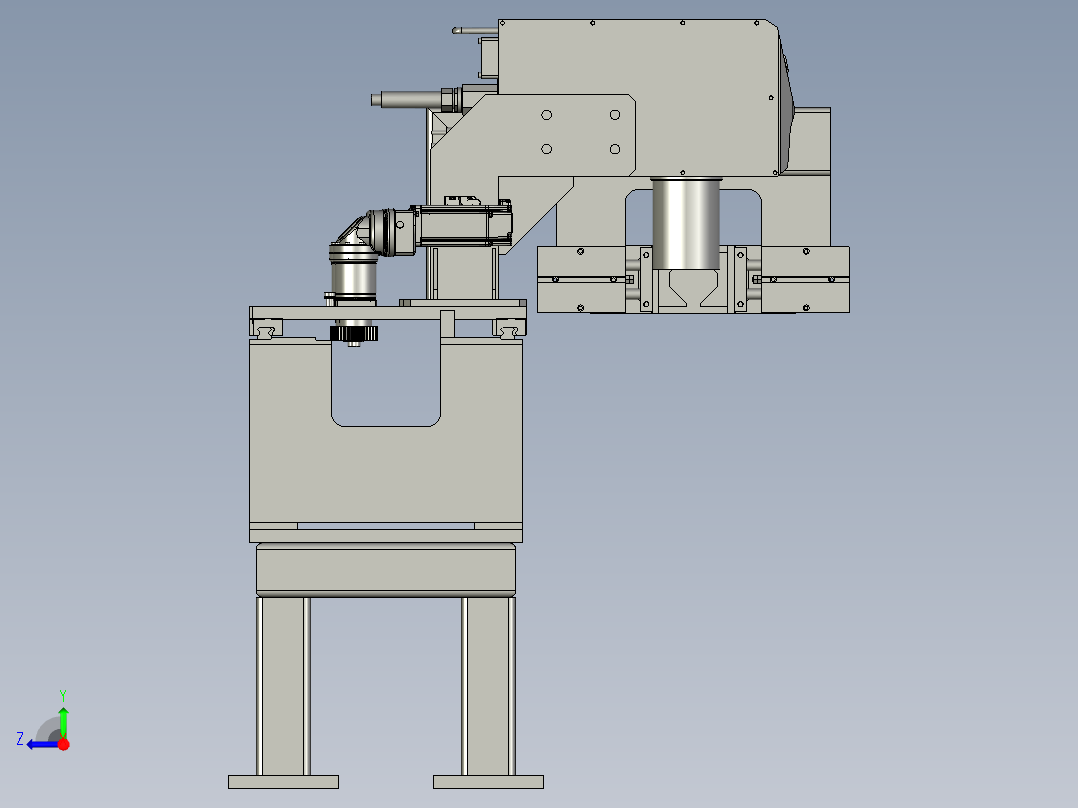Select the left gripper clamp block

point(581,279)
